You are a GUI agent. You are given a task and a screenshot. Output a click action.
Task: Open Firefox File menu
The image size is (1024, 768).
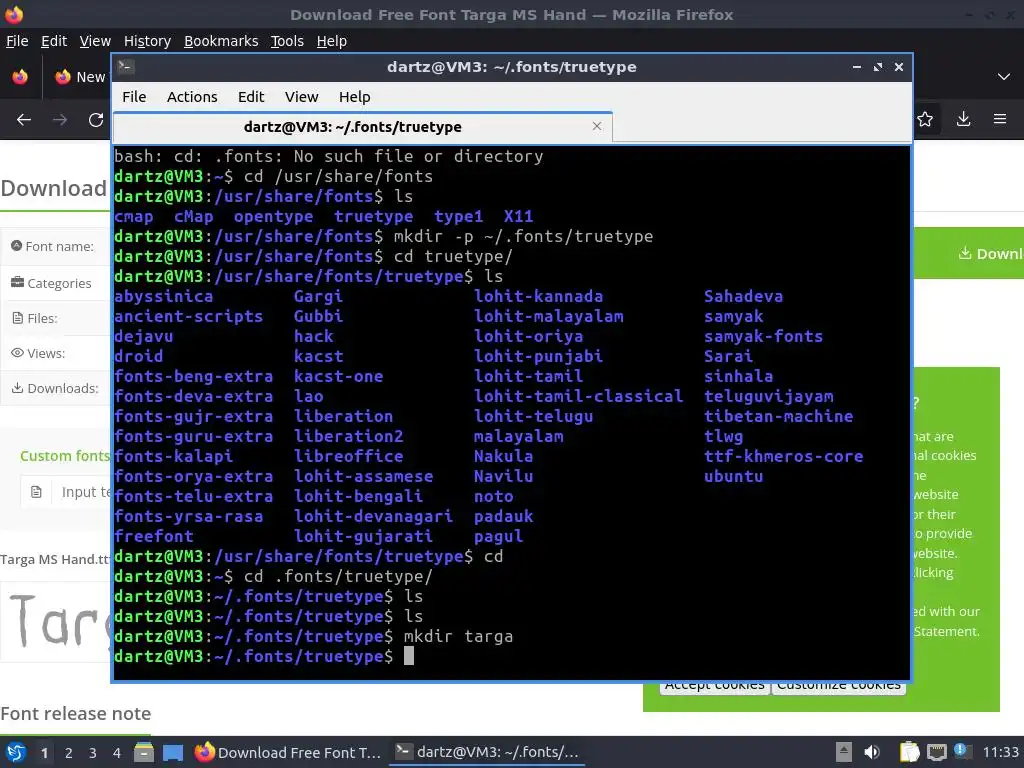(x=17, y=41)
